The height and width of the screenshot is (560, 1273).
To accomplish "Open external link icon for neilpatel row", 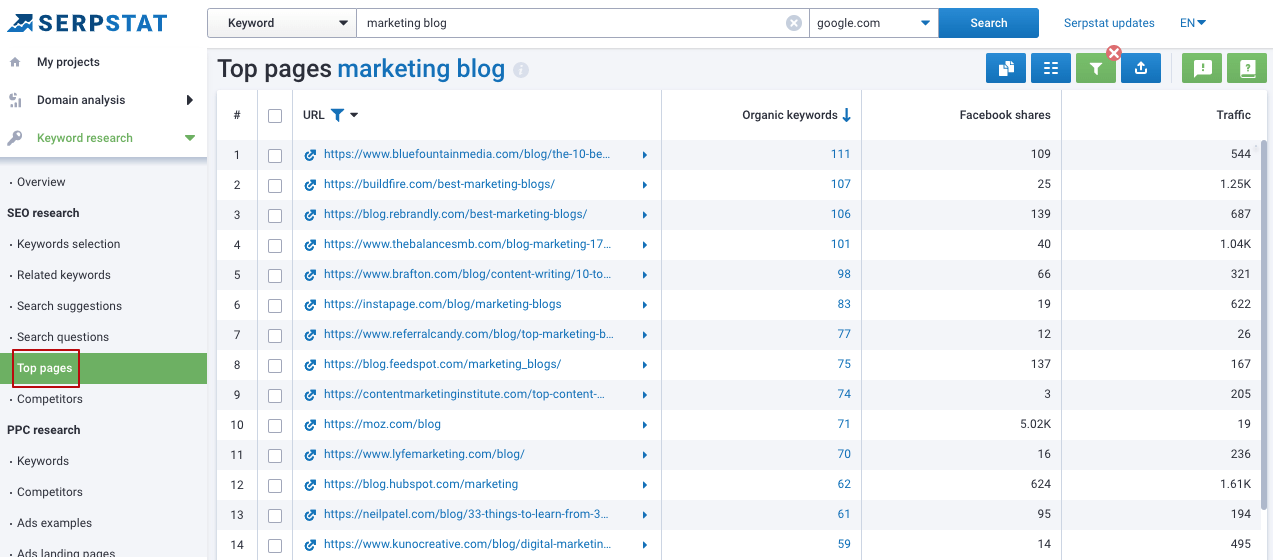I will coord(310,515).
